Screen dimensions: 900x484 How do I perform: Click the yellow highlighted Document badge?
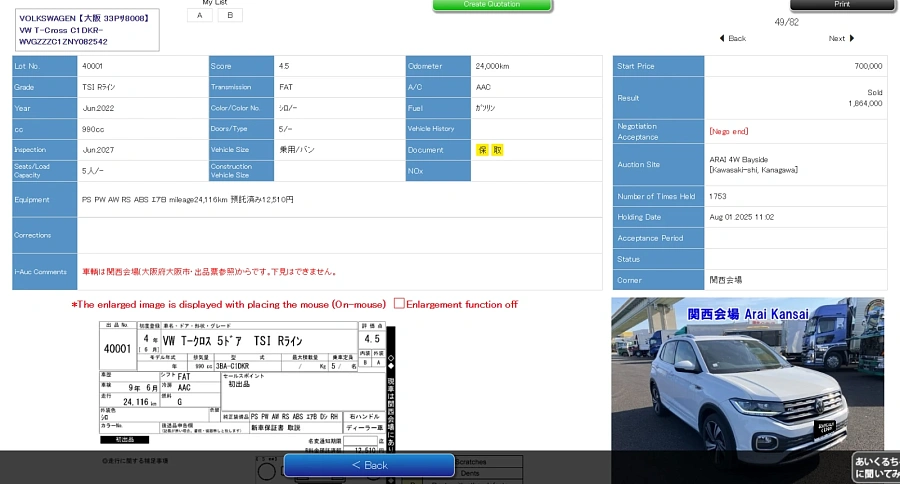click(490, 150)
